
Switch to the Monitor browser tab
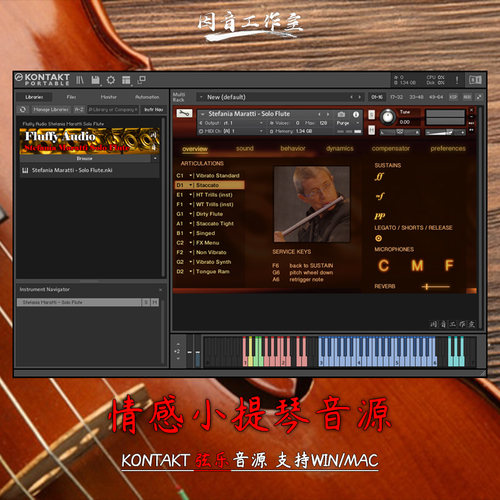coord(109,97)
